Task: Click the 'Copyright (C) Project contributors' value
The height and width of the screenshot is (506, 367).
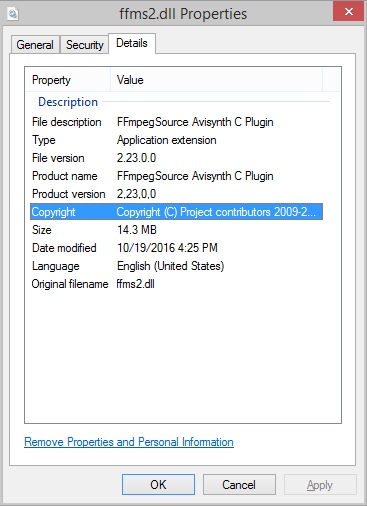Action: [x=216, y=212]
